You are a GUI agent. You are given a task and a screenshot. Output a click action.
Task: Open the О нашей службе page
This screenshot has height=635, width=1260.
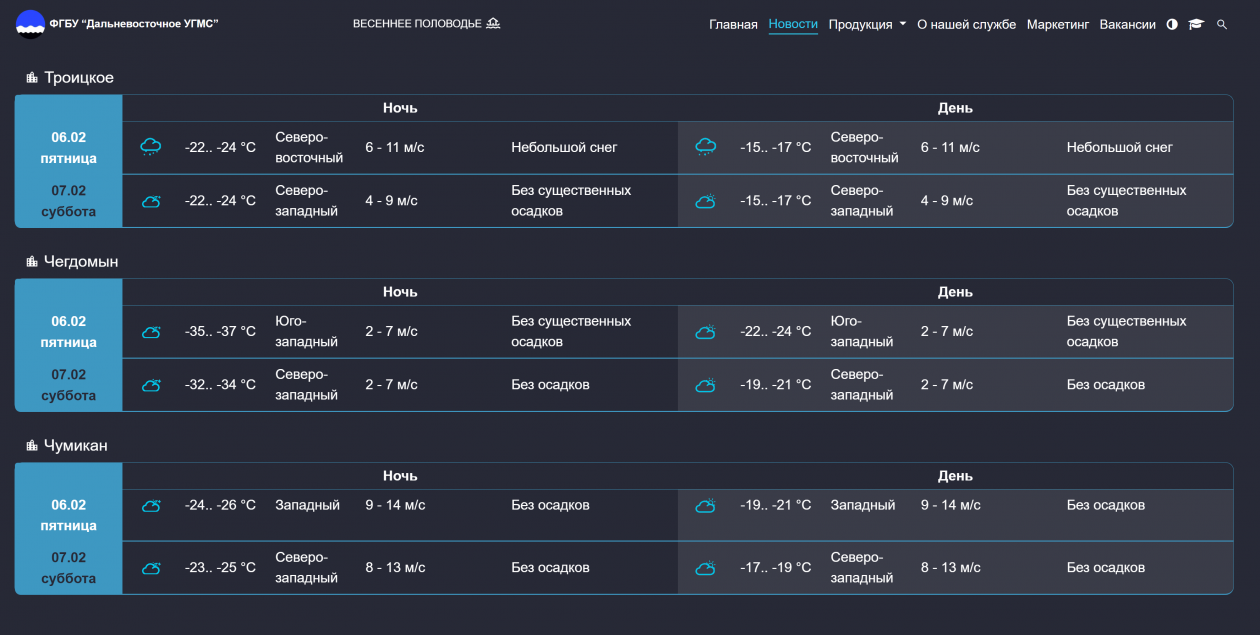pyautogui.click(x=966, y=24)
